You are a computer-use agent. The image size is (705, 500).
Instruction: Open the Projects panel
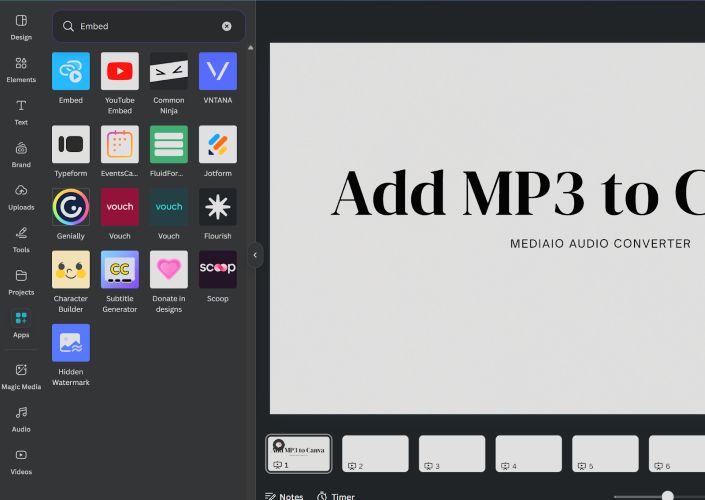pos(21,283)
